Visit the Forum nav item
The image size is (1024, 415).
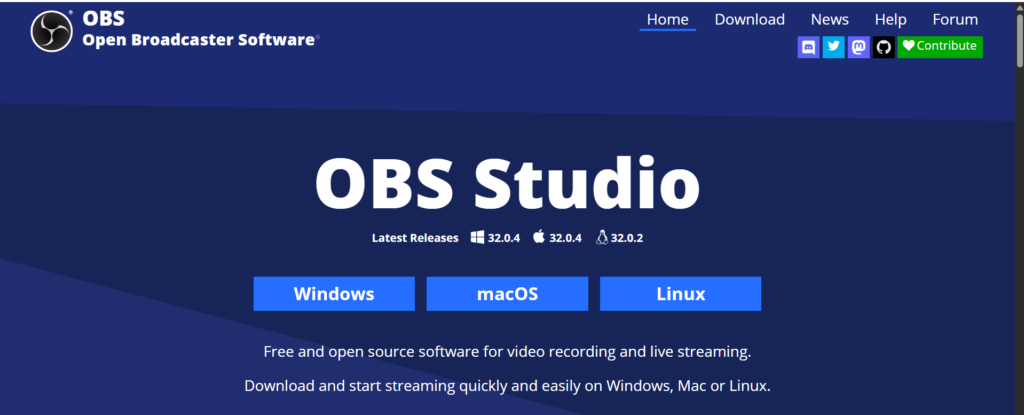click(x=955, y=19)
